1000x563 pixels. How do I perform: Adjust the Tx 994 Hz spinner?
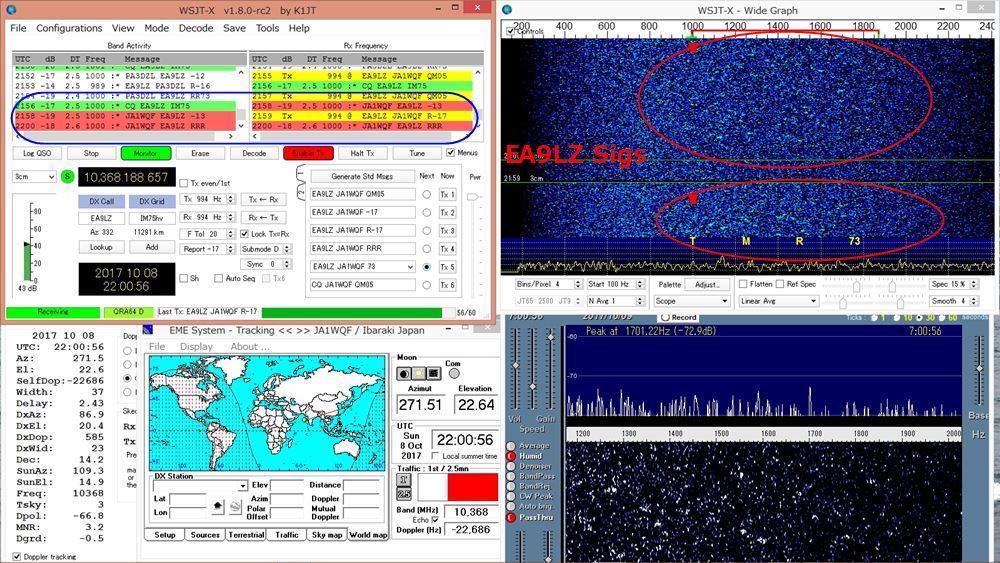pos(231,199)
